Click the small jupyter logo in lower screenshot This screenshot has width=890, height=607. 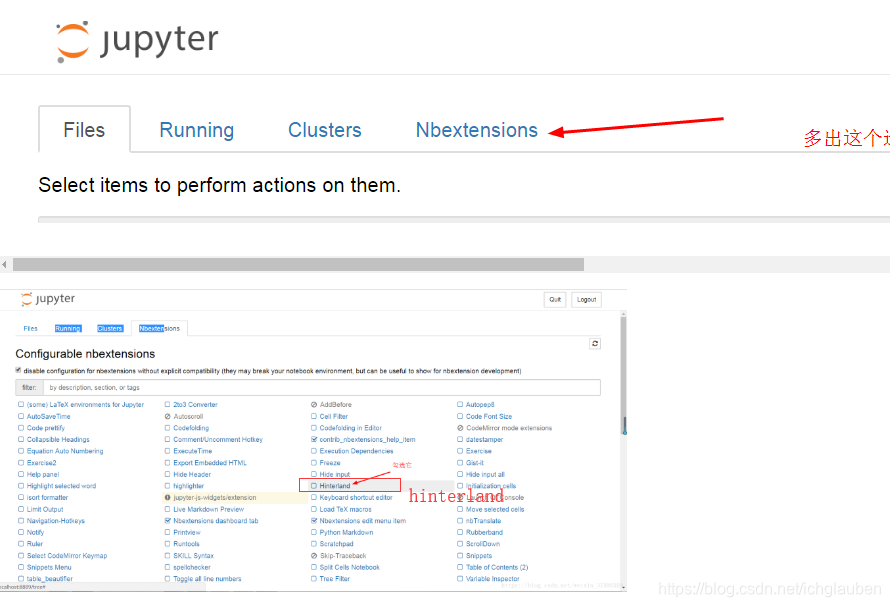(x=48, y=299)
